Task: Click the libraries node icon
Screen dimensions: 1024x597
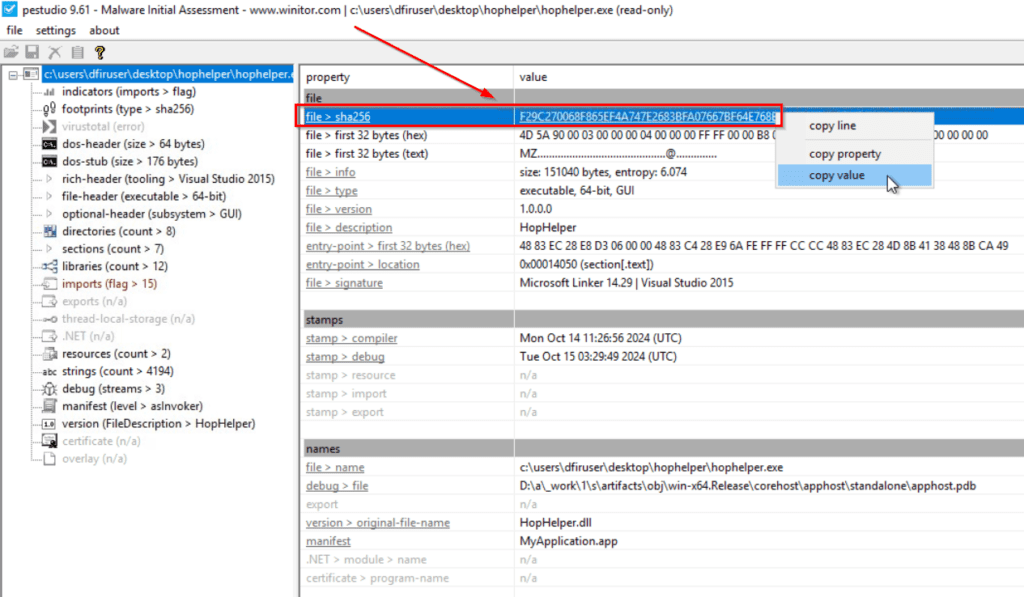Action: click(x=48, y=267)
